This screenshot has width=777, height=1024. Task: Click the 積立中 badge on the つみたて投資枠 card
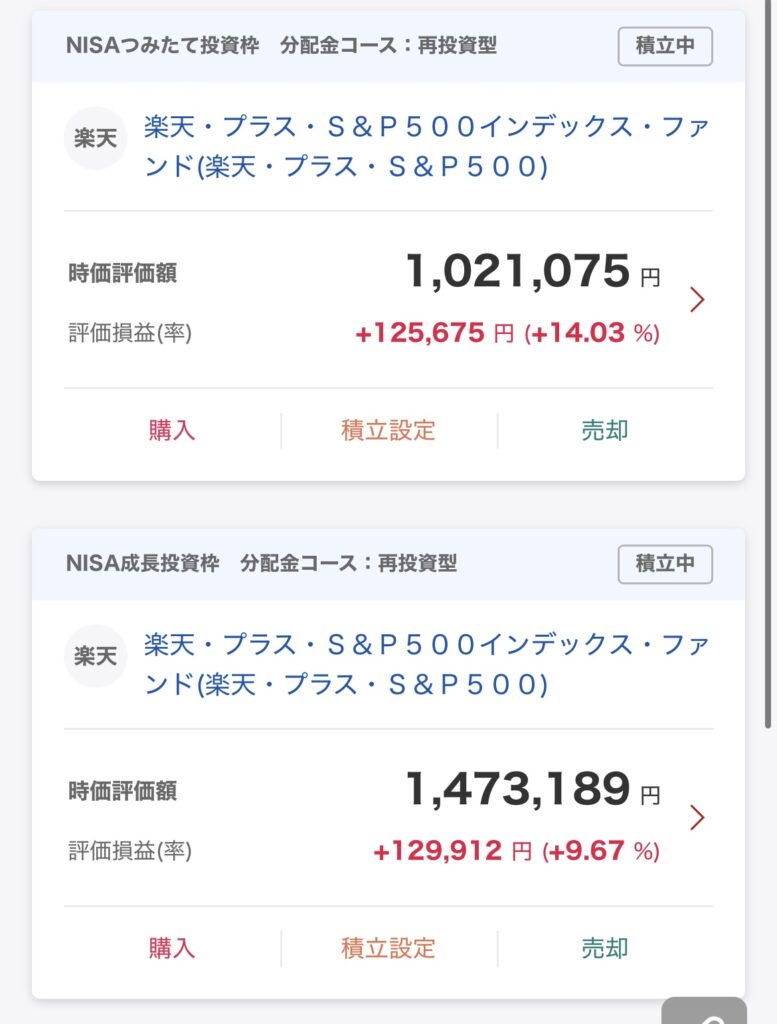[665, 46]
